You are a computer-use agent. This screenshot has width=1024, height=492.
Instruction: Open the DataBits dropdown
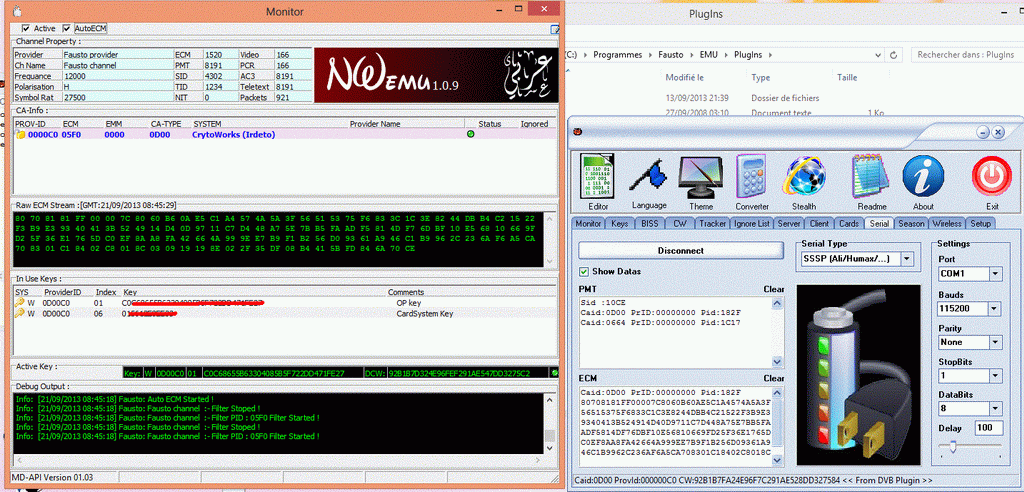pyautogui.click(x=995, y=409)
